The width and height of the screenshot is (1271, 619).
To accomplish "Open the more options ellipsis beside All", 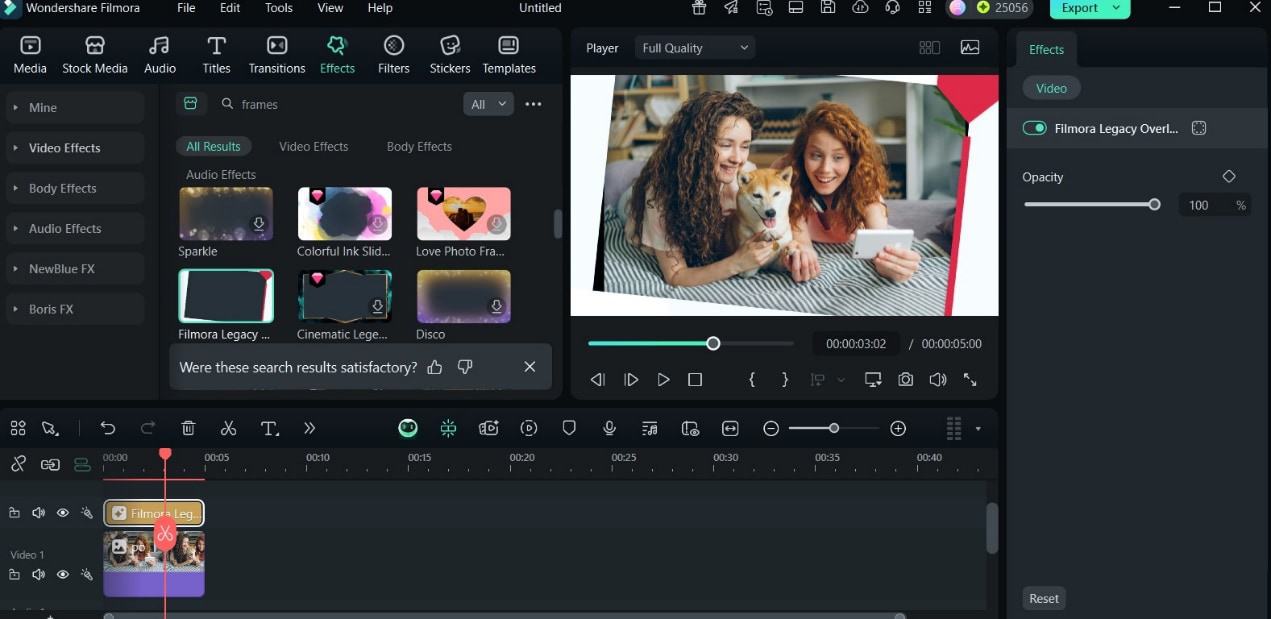I will pyautogui.click(x=533, y=104).
